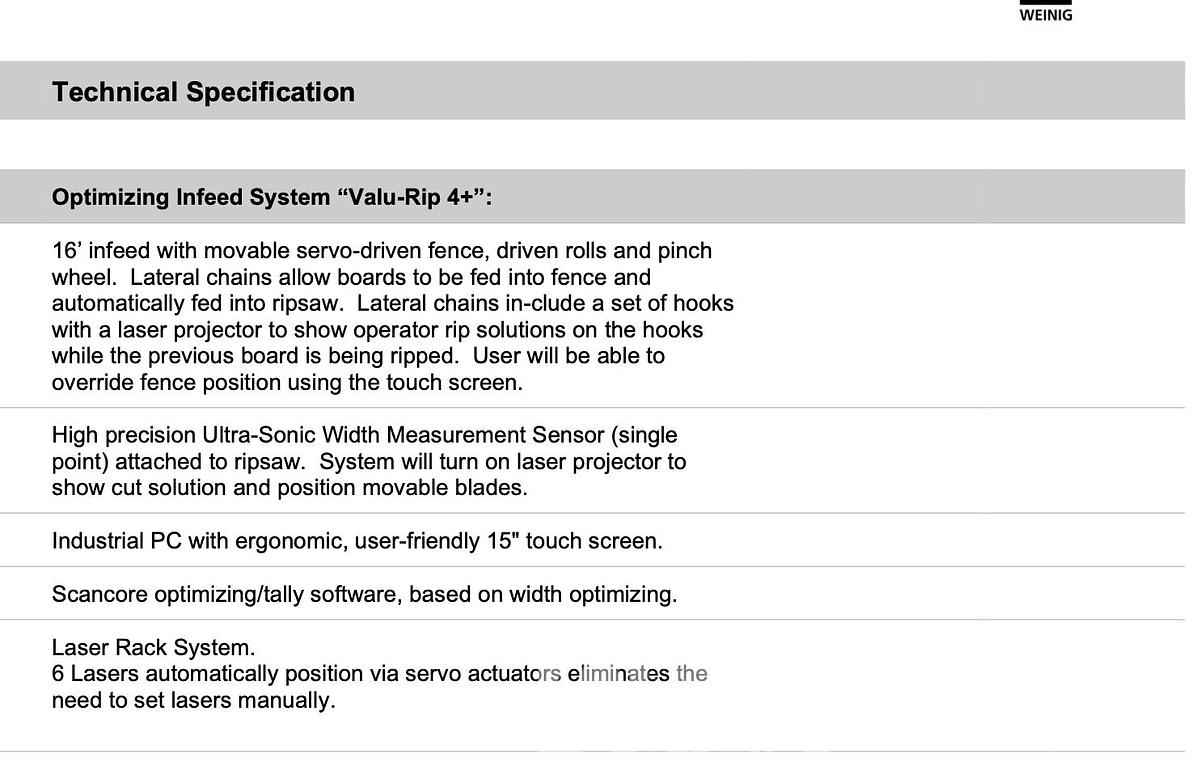
Task: Click the WEINIG logo at top right
Action: 1045,12
